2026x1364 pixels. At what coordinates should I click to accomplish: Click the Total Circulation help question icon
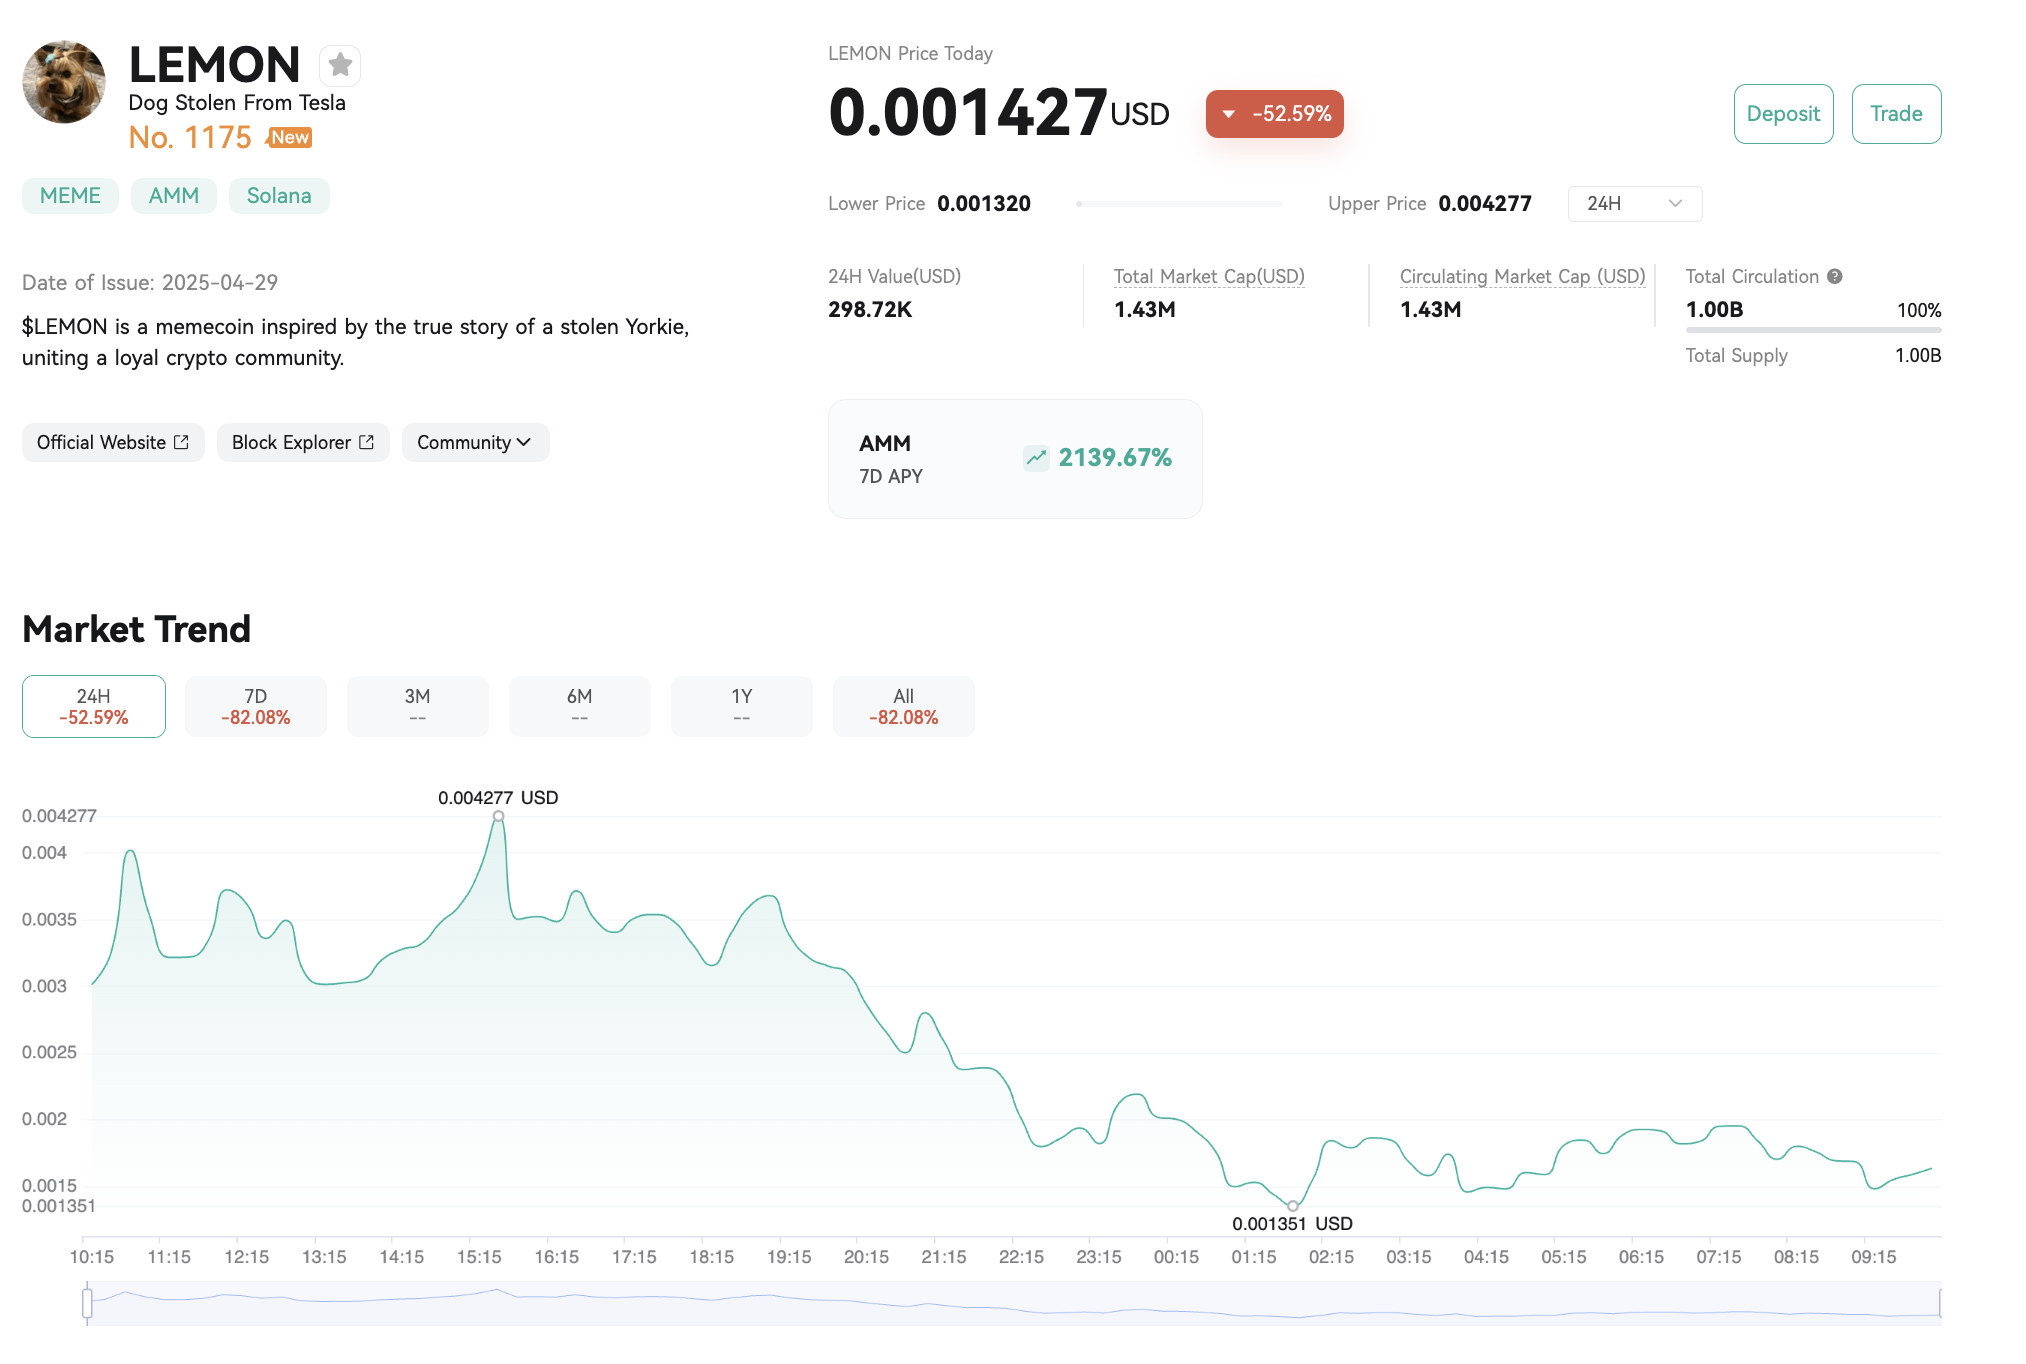1834,277
